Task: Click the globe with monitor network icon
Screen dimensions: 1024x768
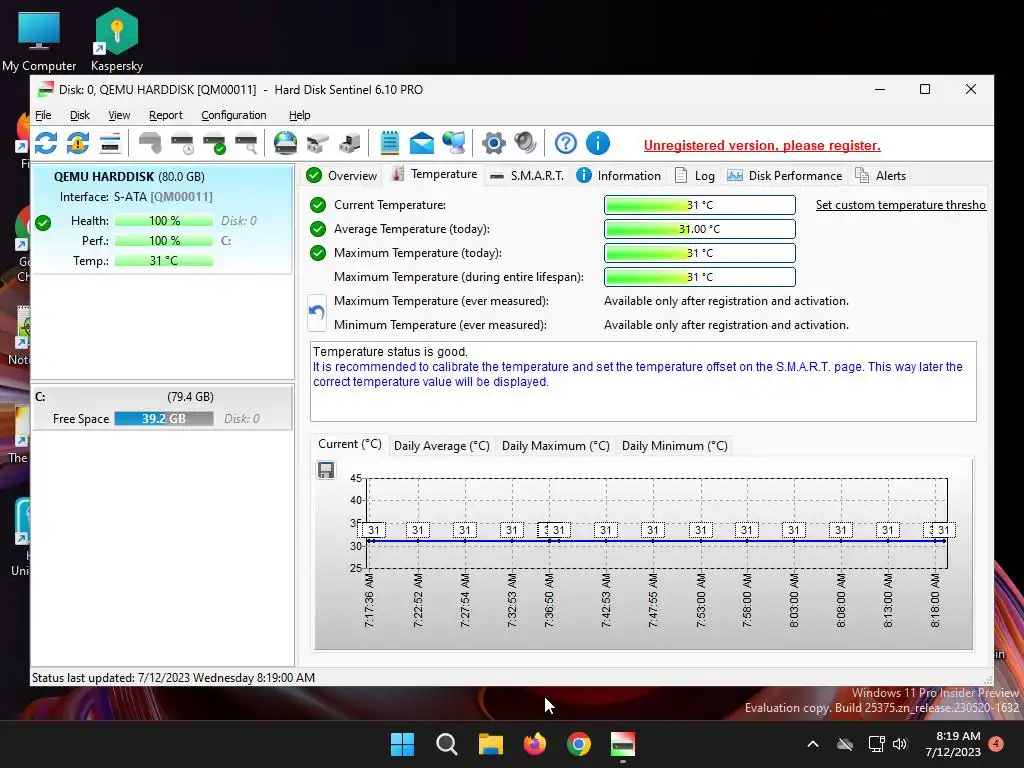Action: pyautogui.click(x=454, y=143)
